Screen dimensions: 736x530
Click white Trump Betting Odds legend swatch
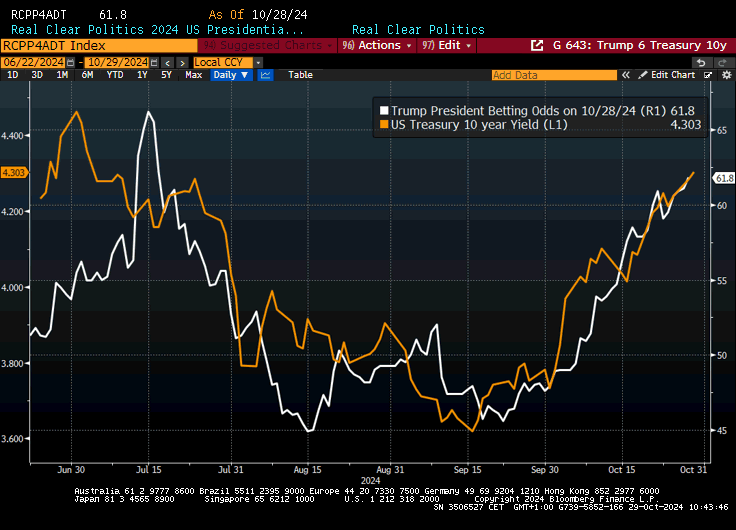(384, 111)
